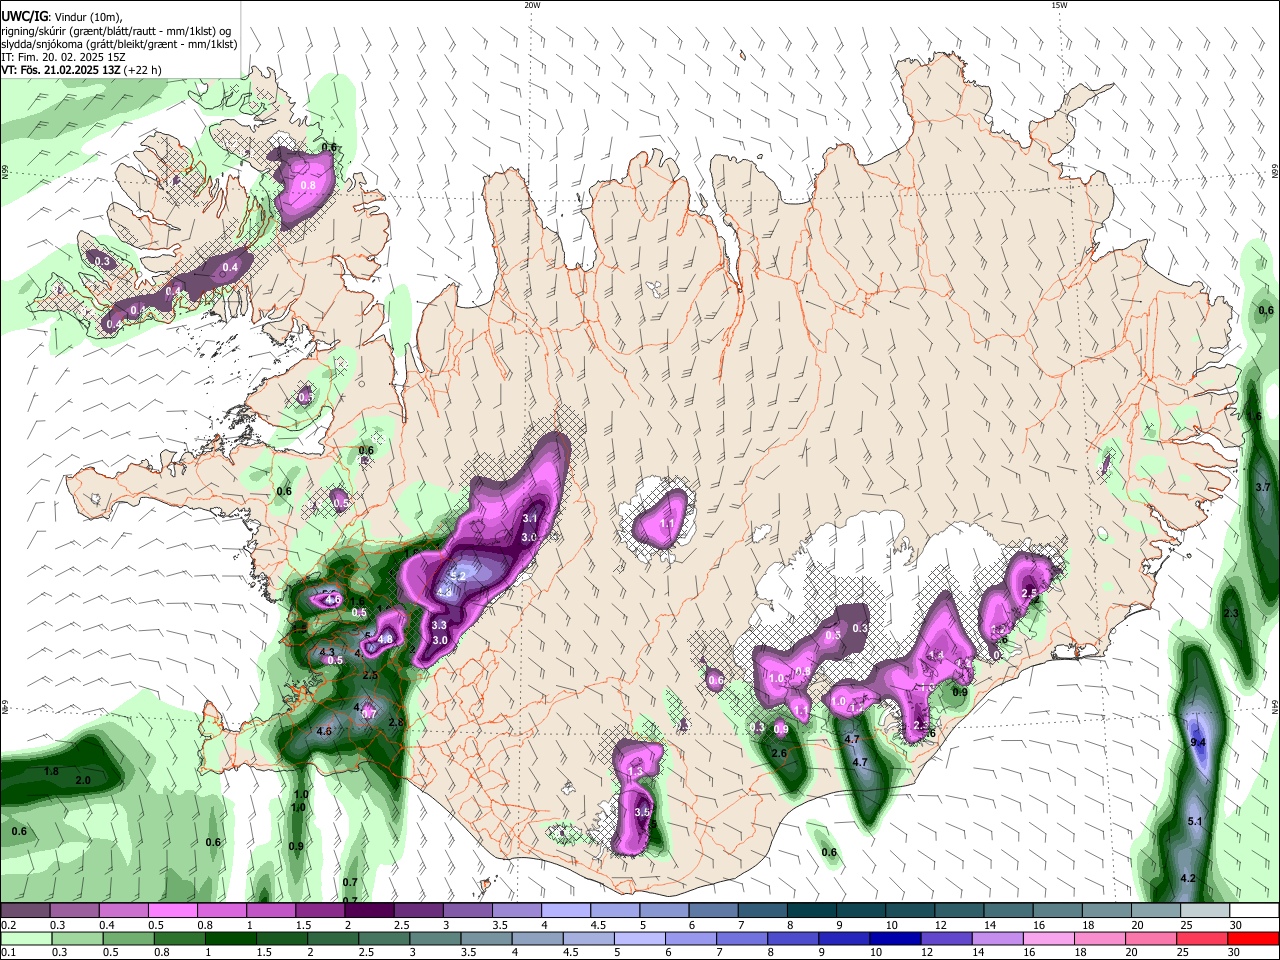This screenshot has height=960, width=1280.
Task: Select the "slydda/snjókoma (grátt/bleikt/grænt - mm/1klst)" line
Action: (119, 44)
